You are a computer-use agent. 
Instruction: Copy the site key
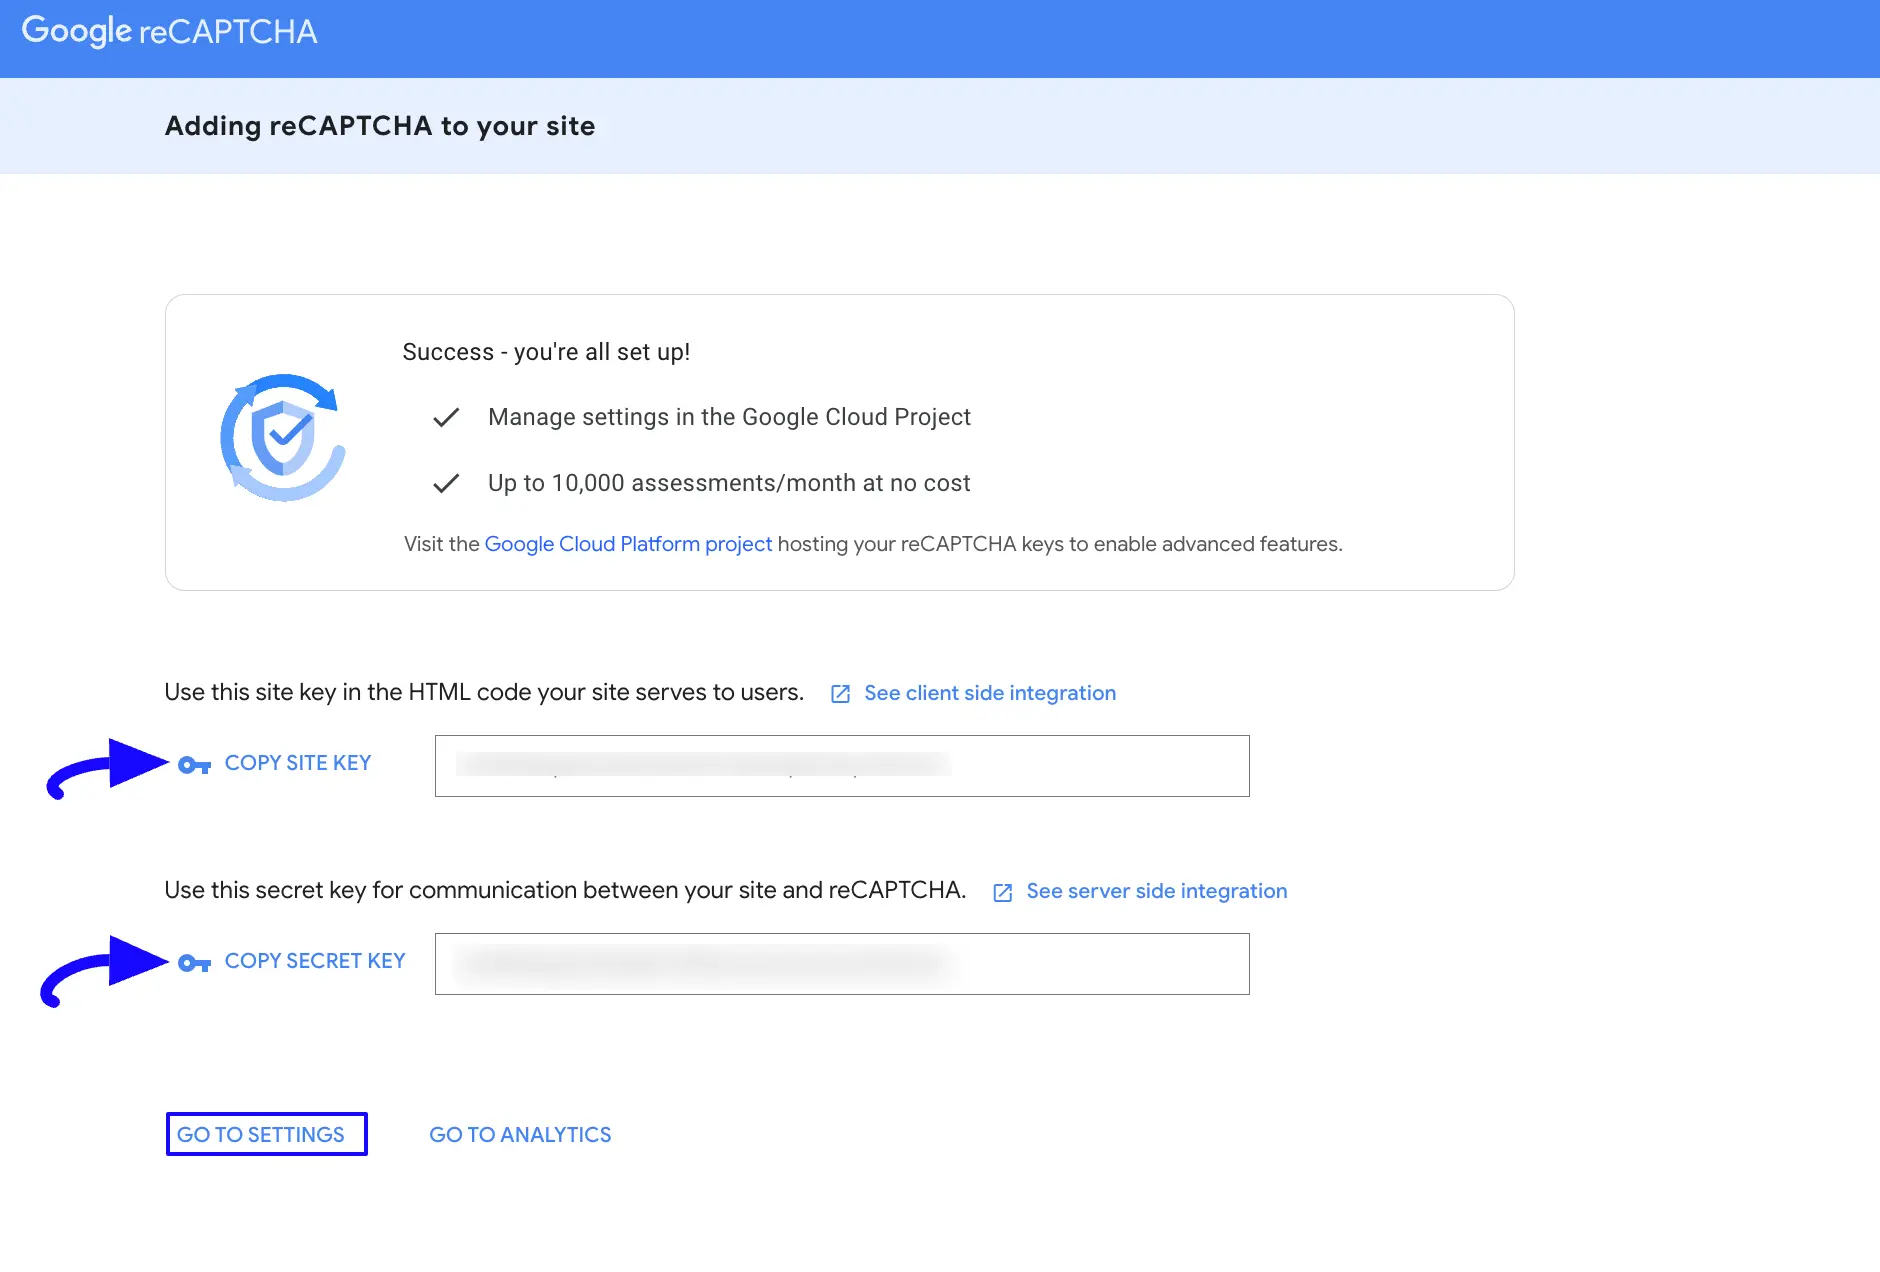pyautogui.click(x=297, y=763)
